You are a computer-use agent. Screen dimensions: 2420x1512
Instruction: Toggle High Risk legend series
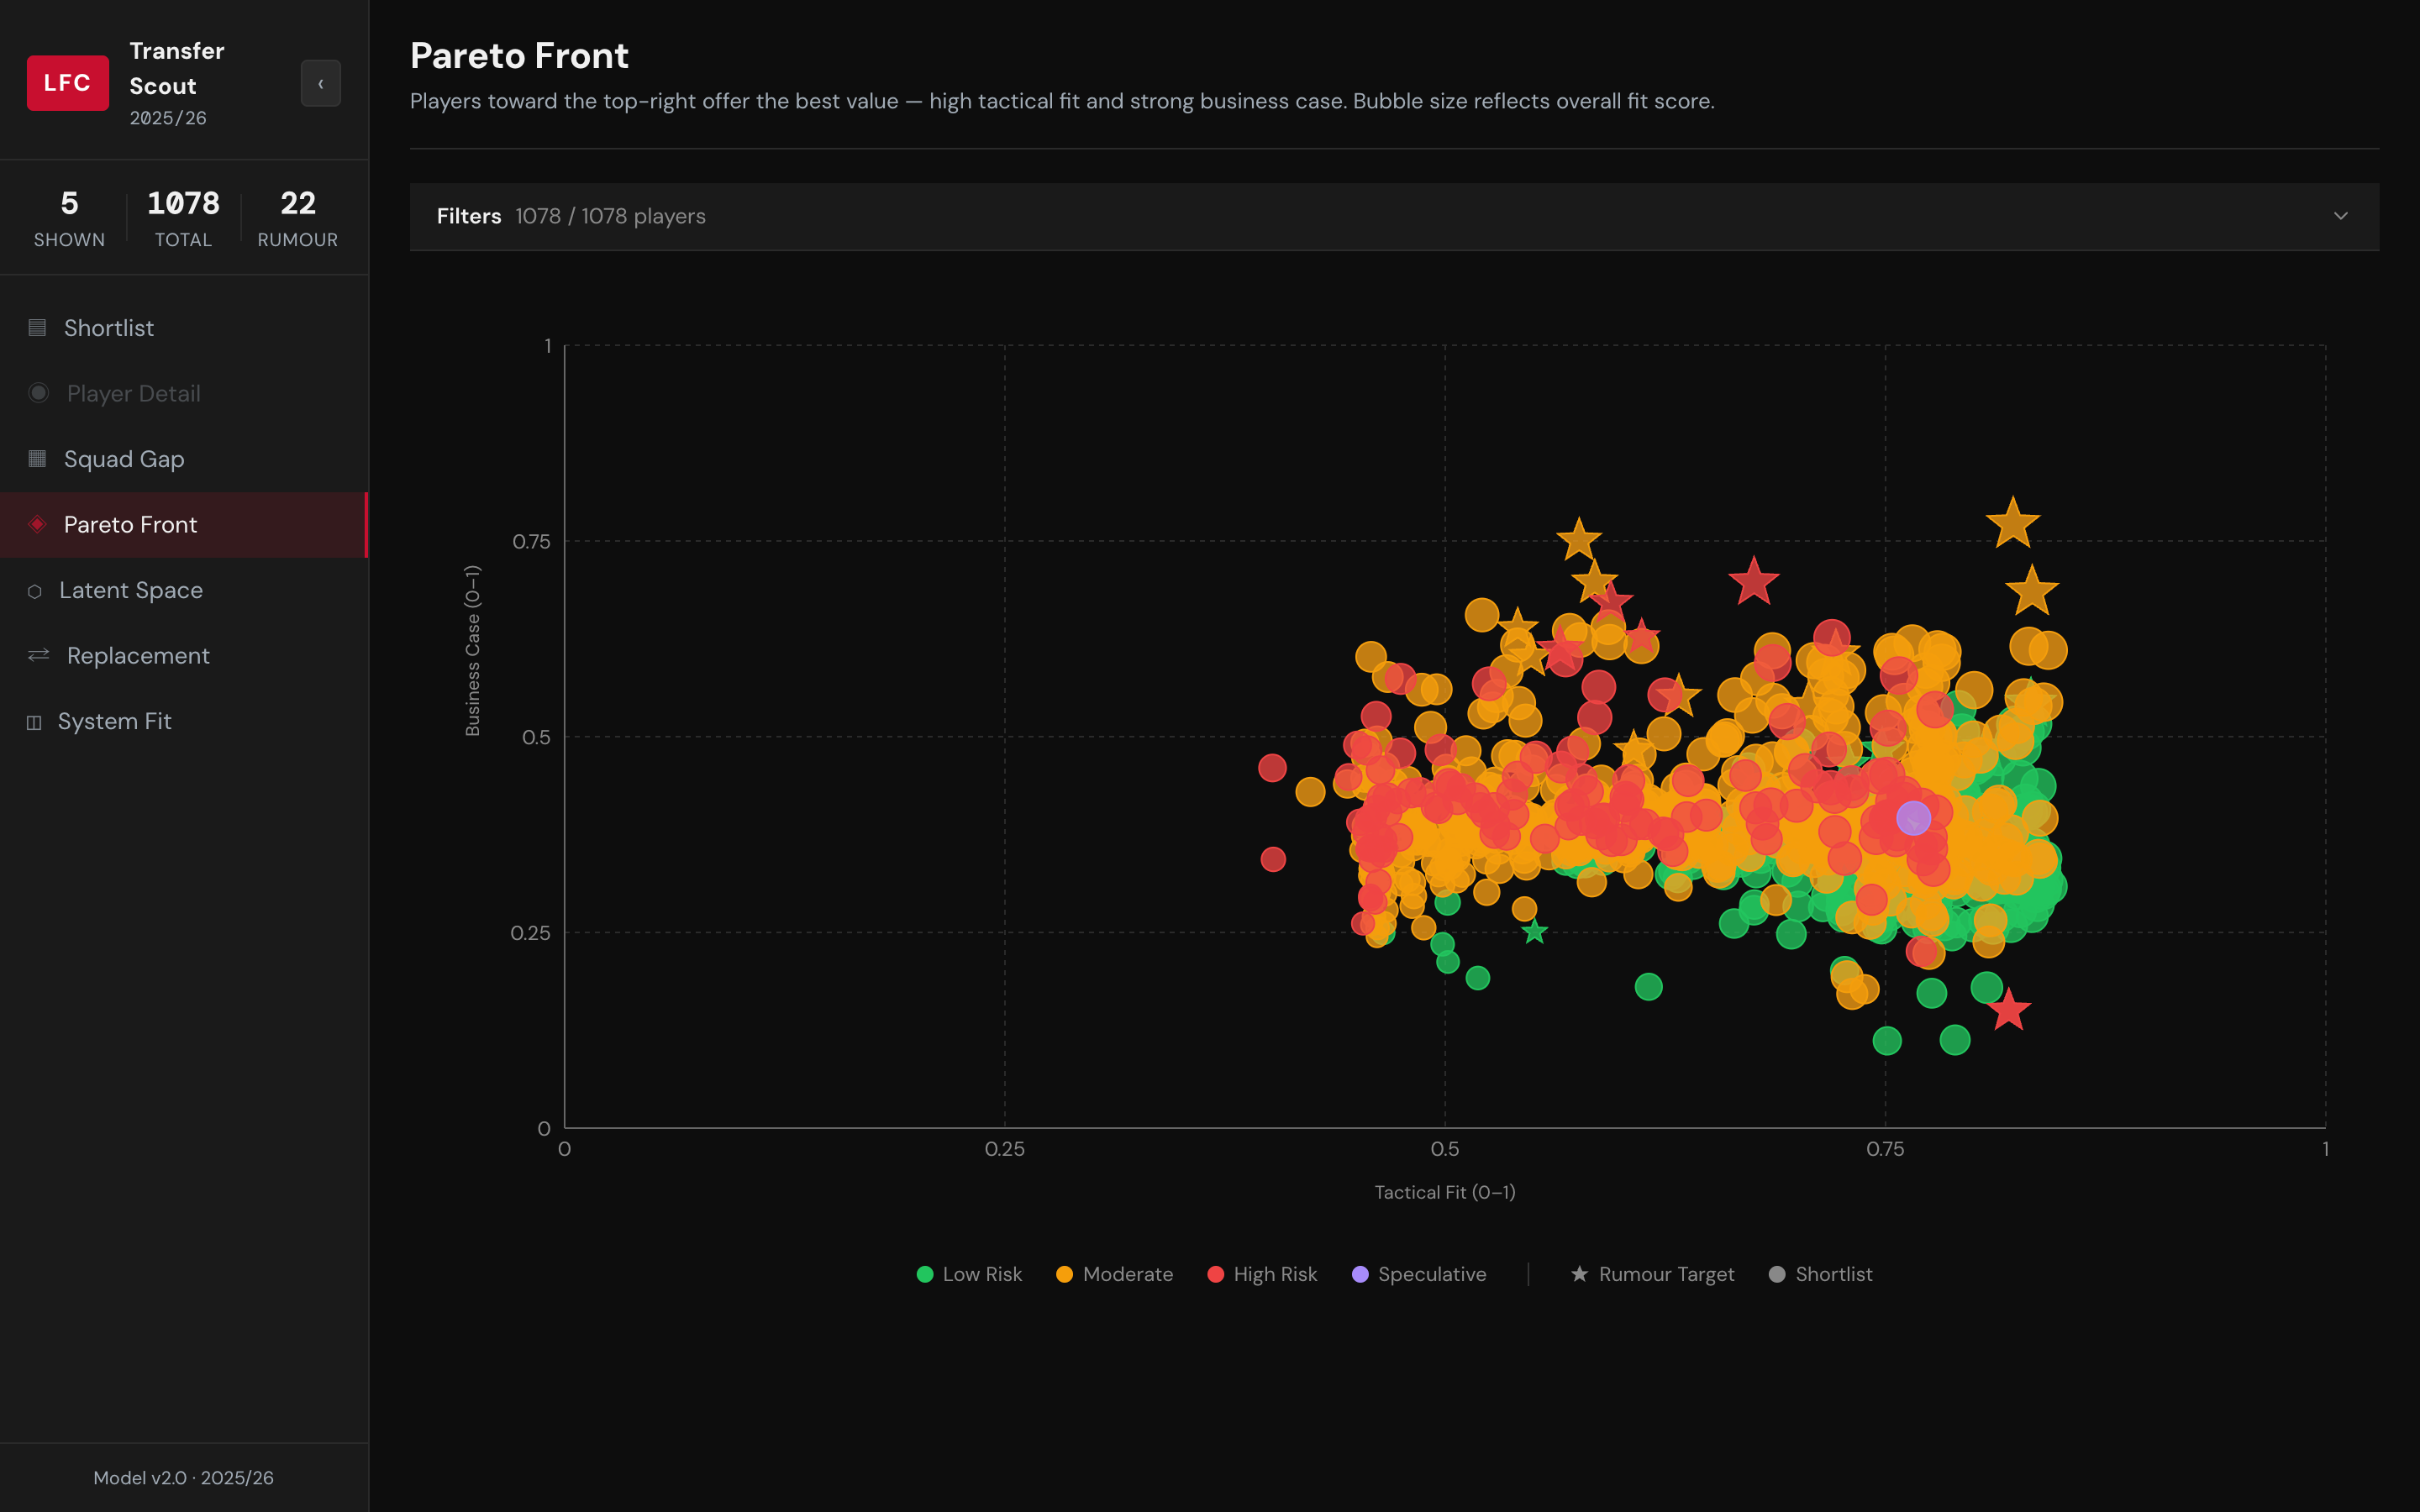(1262, 1274)
